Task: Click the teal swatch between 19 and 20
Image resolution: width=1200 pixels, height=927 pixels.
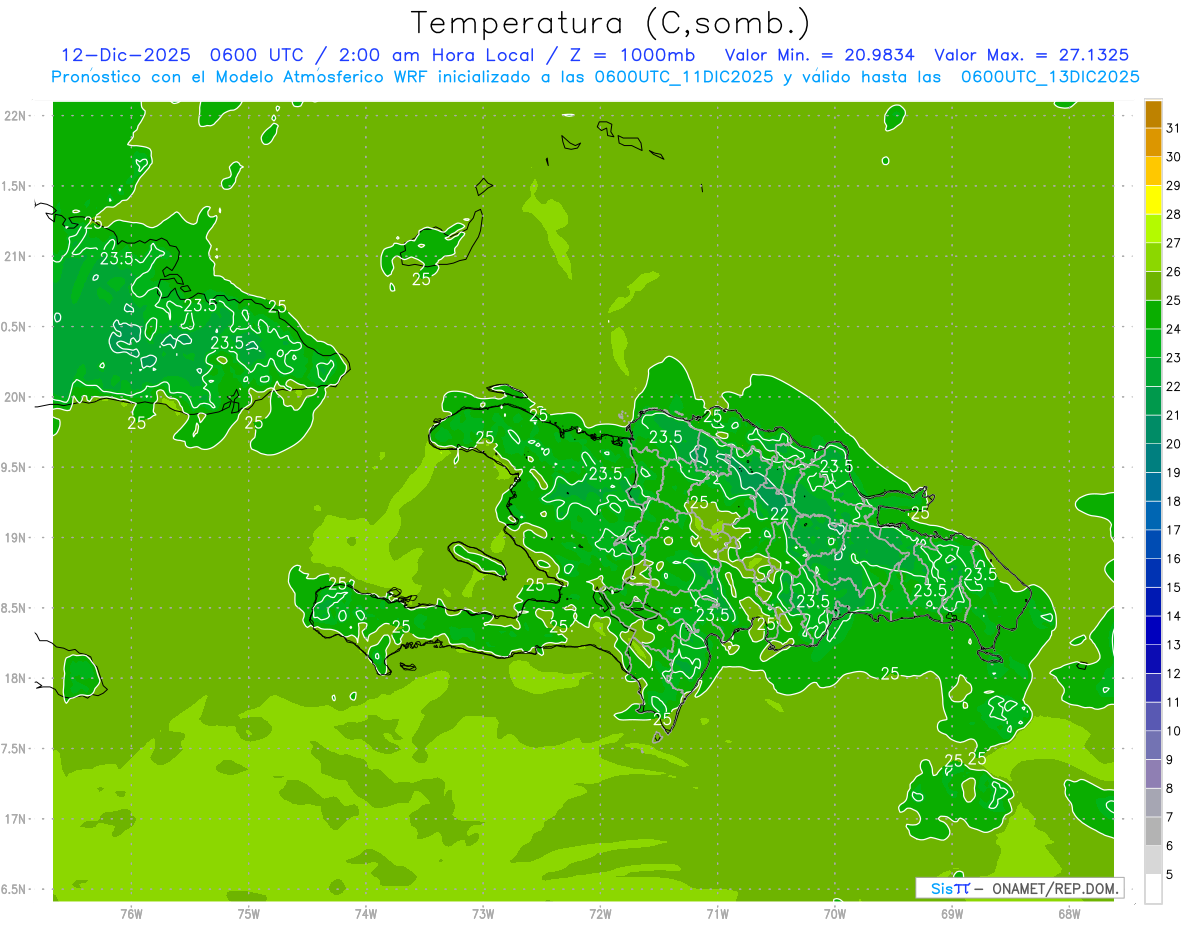Action: (x=1153, y=458)
